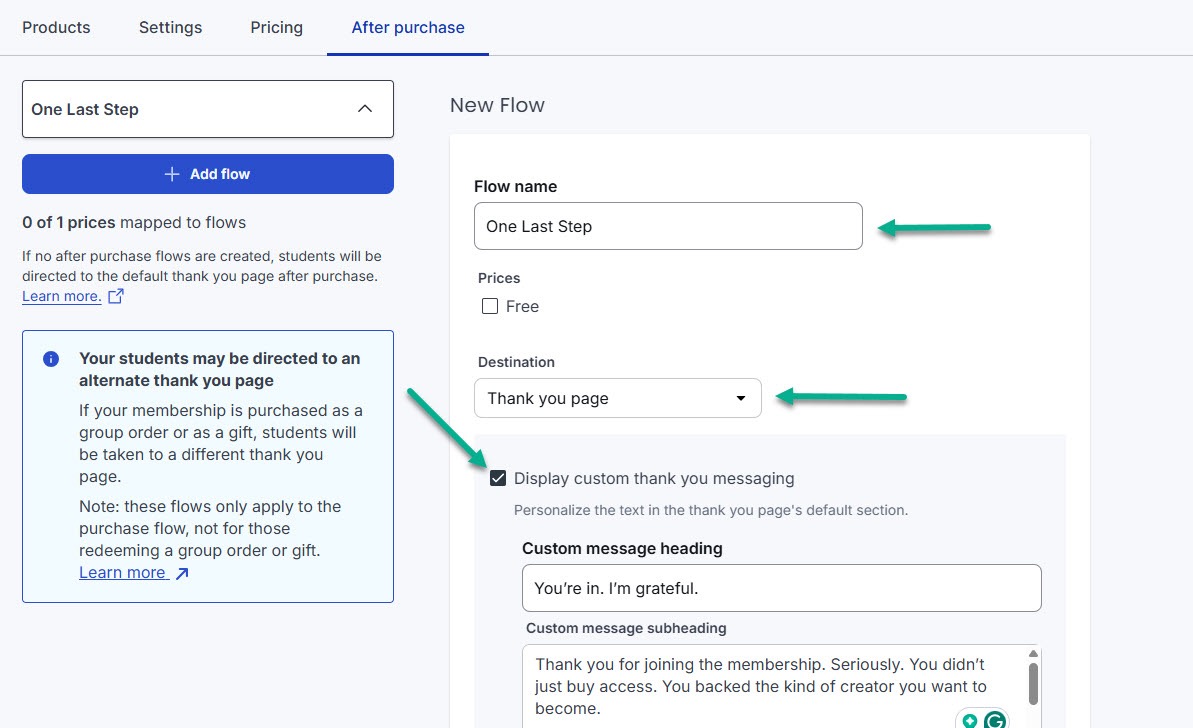This screenshot has width=1193, height=728.
Task: Click the Add flow button
Action: (x=208, y=174)
